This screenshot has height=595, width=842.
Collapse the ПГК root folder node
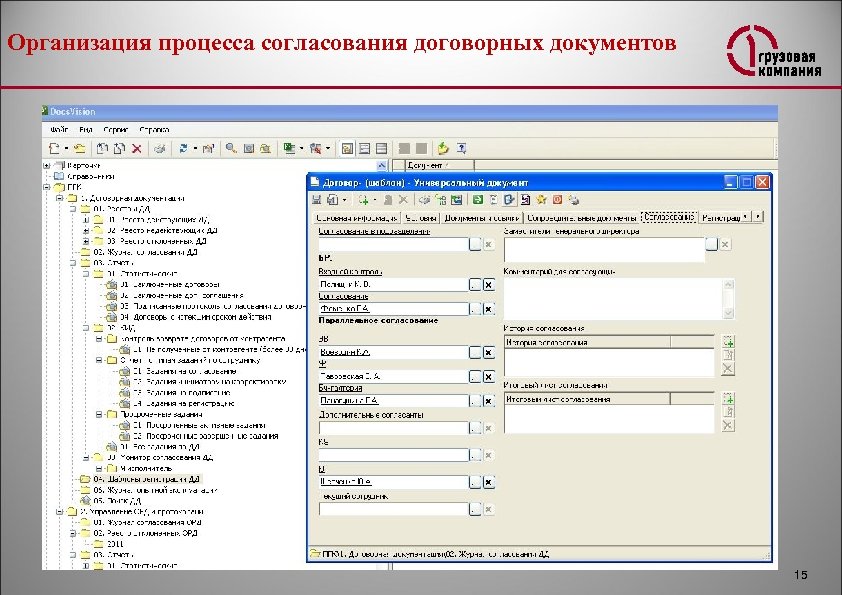click(47, 187)
